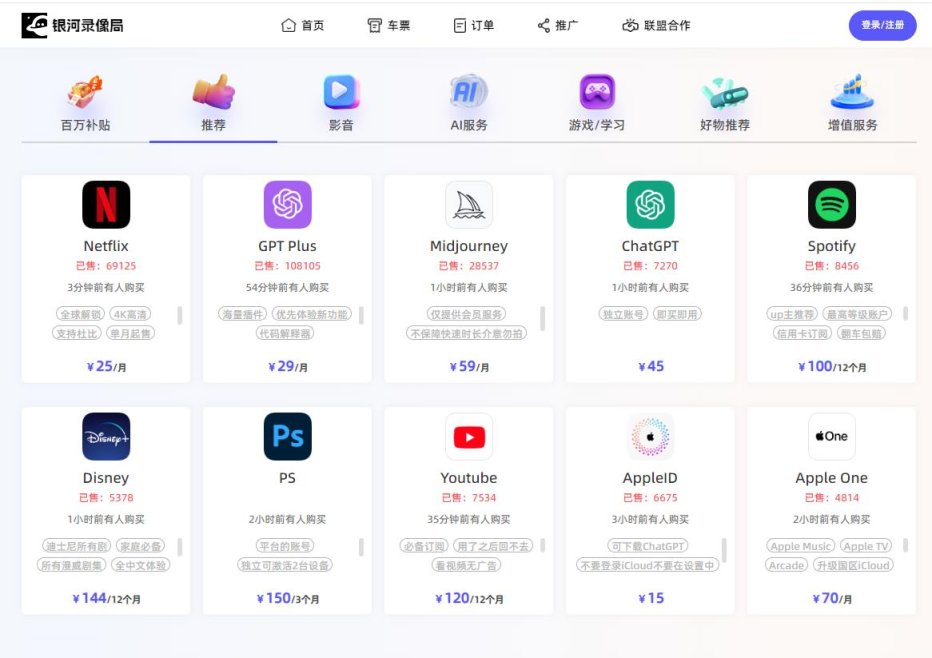This screenshot has width=932, height=658.
Task: Click the ¥100/12个月 Spotify price
Action: click(x=832, y=366)
